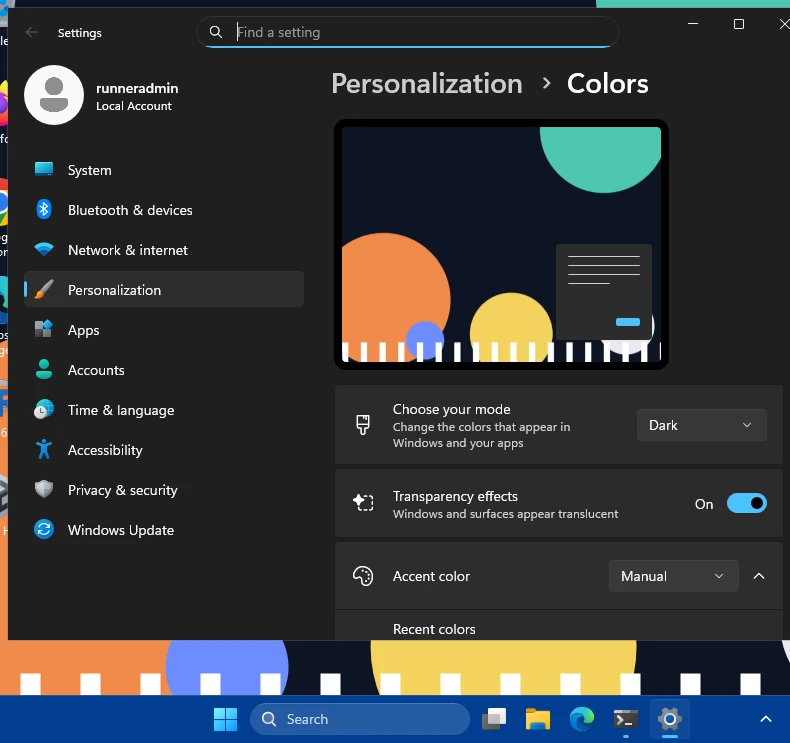
Task: Minimize the Settings window
Action: click(693, 24)
